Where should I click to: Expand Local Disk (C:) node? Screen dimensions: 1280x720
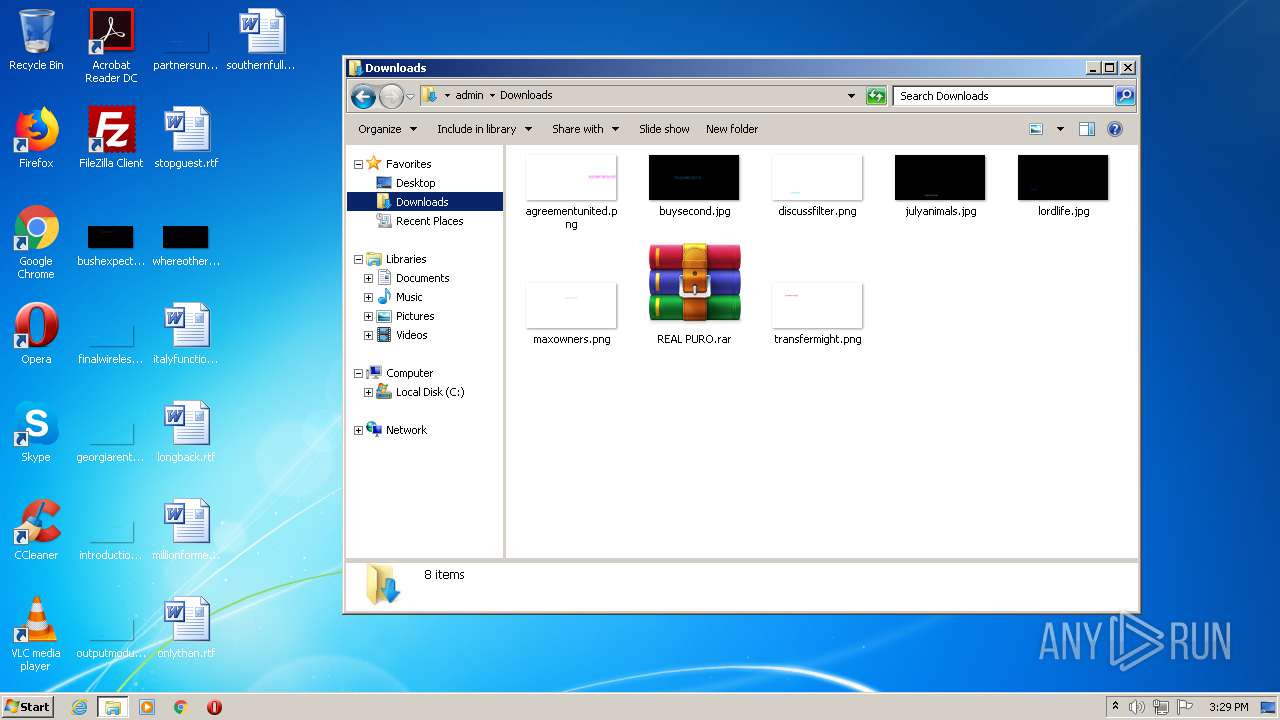click(x=368, y=392)
